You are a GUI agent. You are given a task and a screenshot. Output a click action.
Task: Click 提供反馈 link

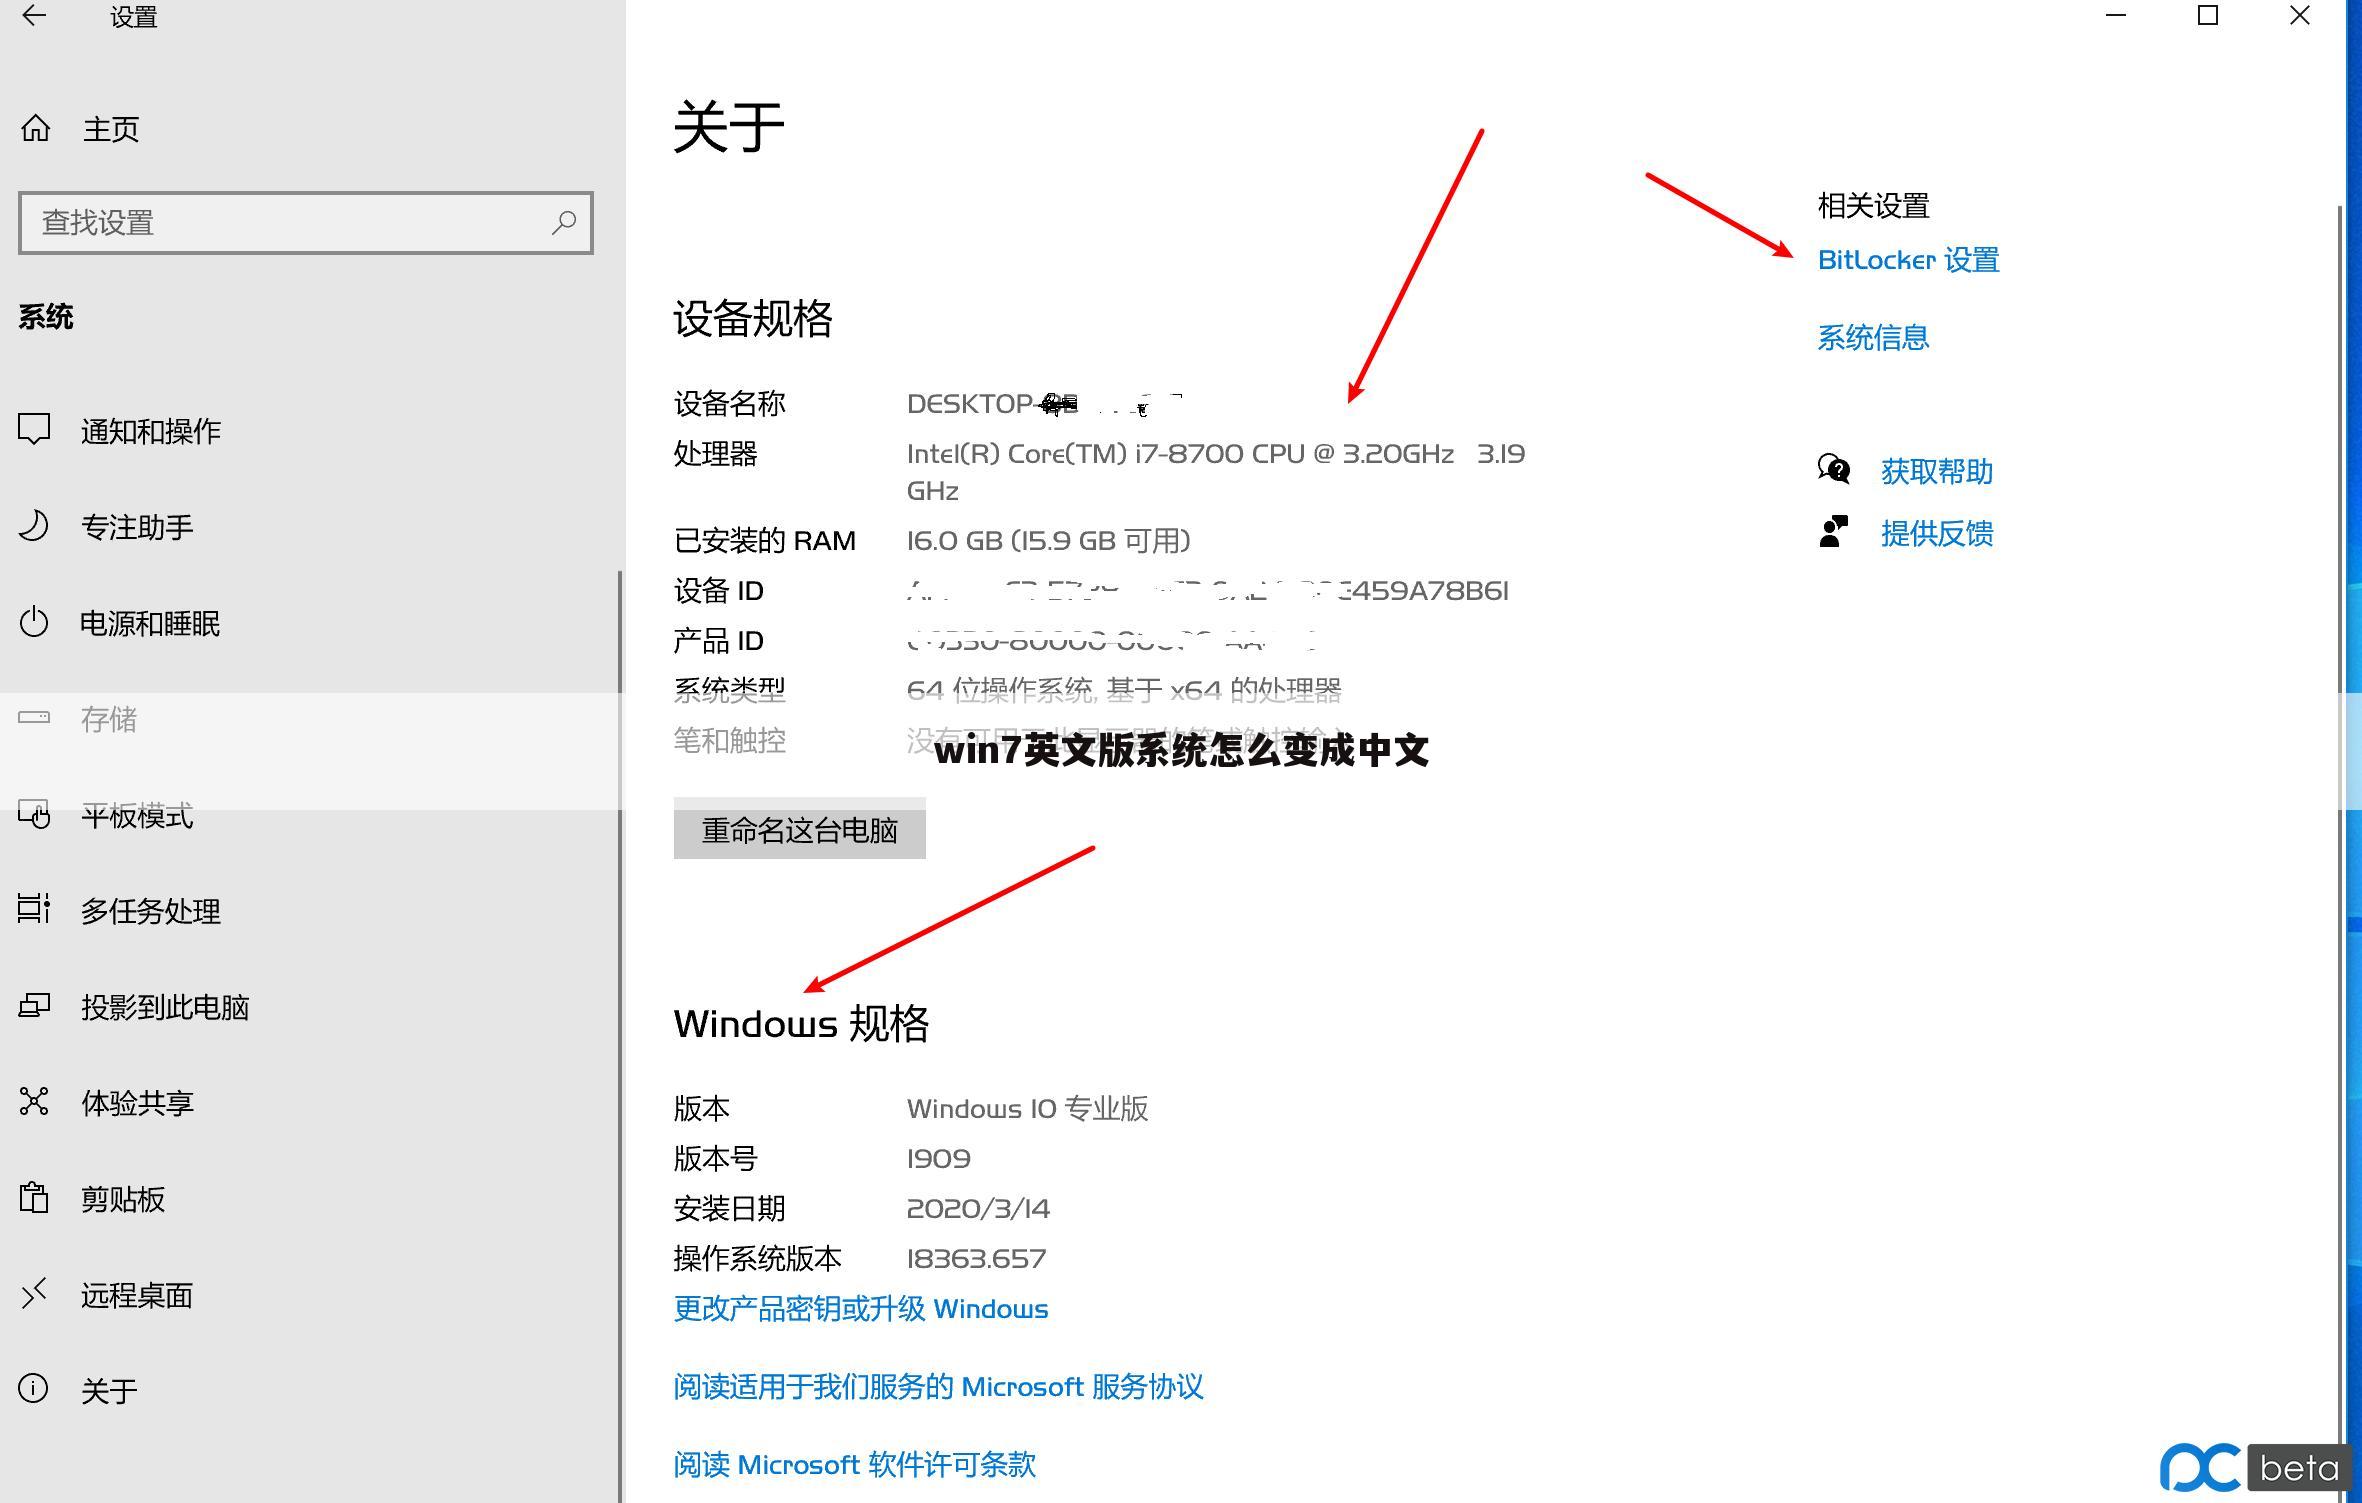1937,533
